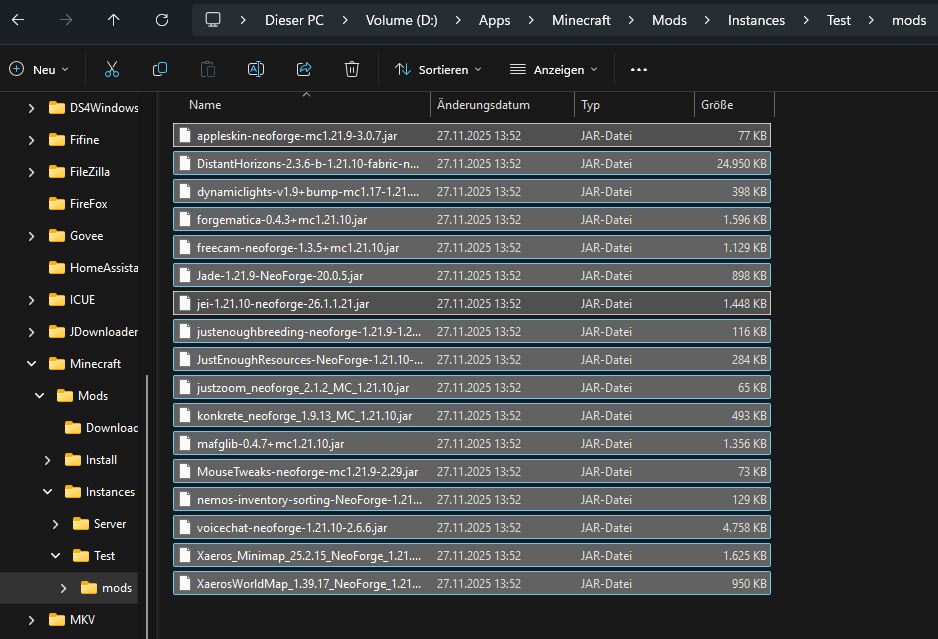Expand the DS4Windows folder node
Viewport: 938px width, 639px height.
point(32,108)
